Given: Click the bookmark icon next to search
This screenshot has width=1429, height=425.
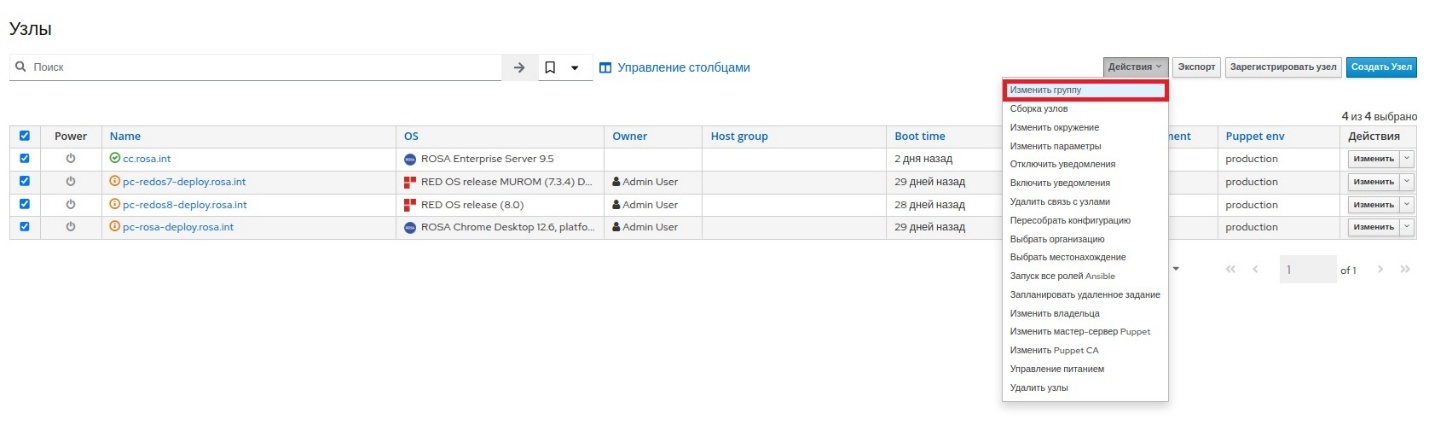Looking at the screenshot, I should click(550, 67).
